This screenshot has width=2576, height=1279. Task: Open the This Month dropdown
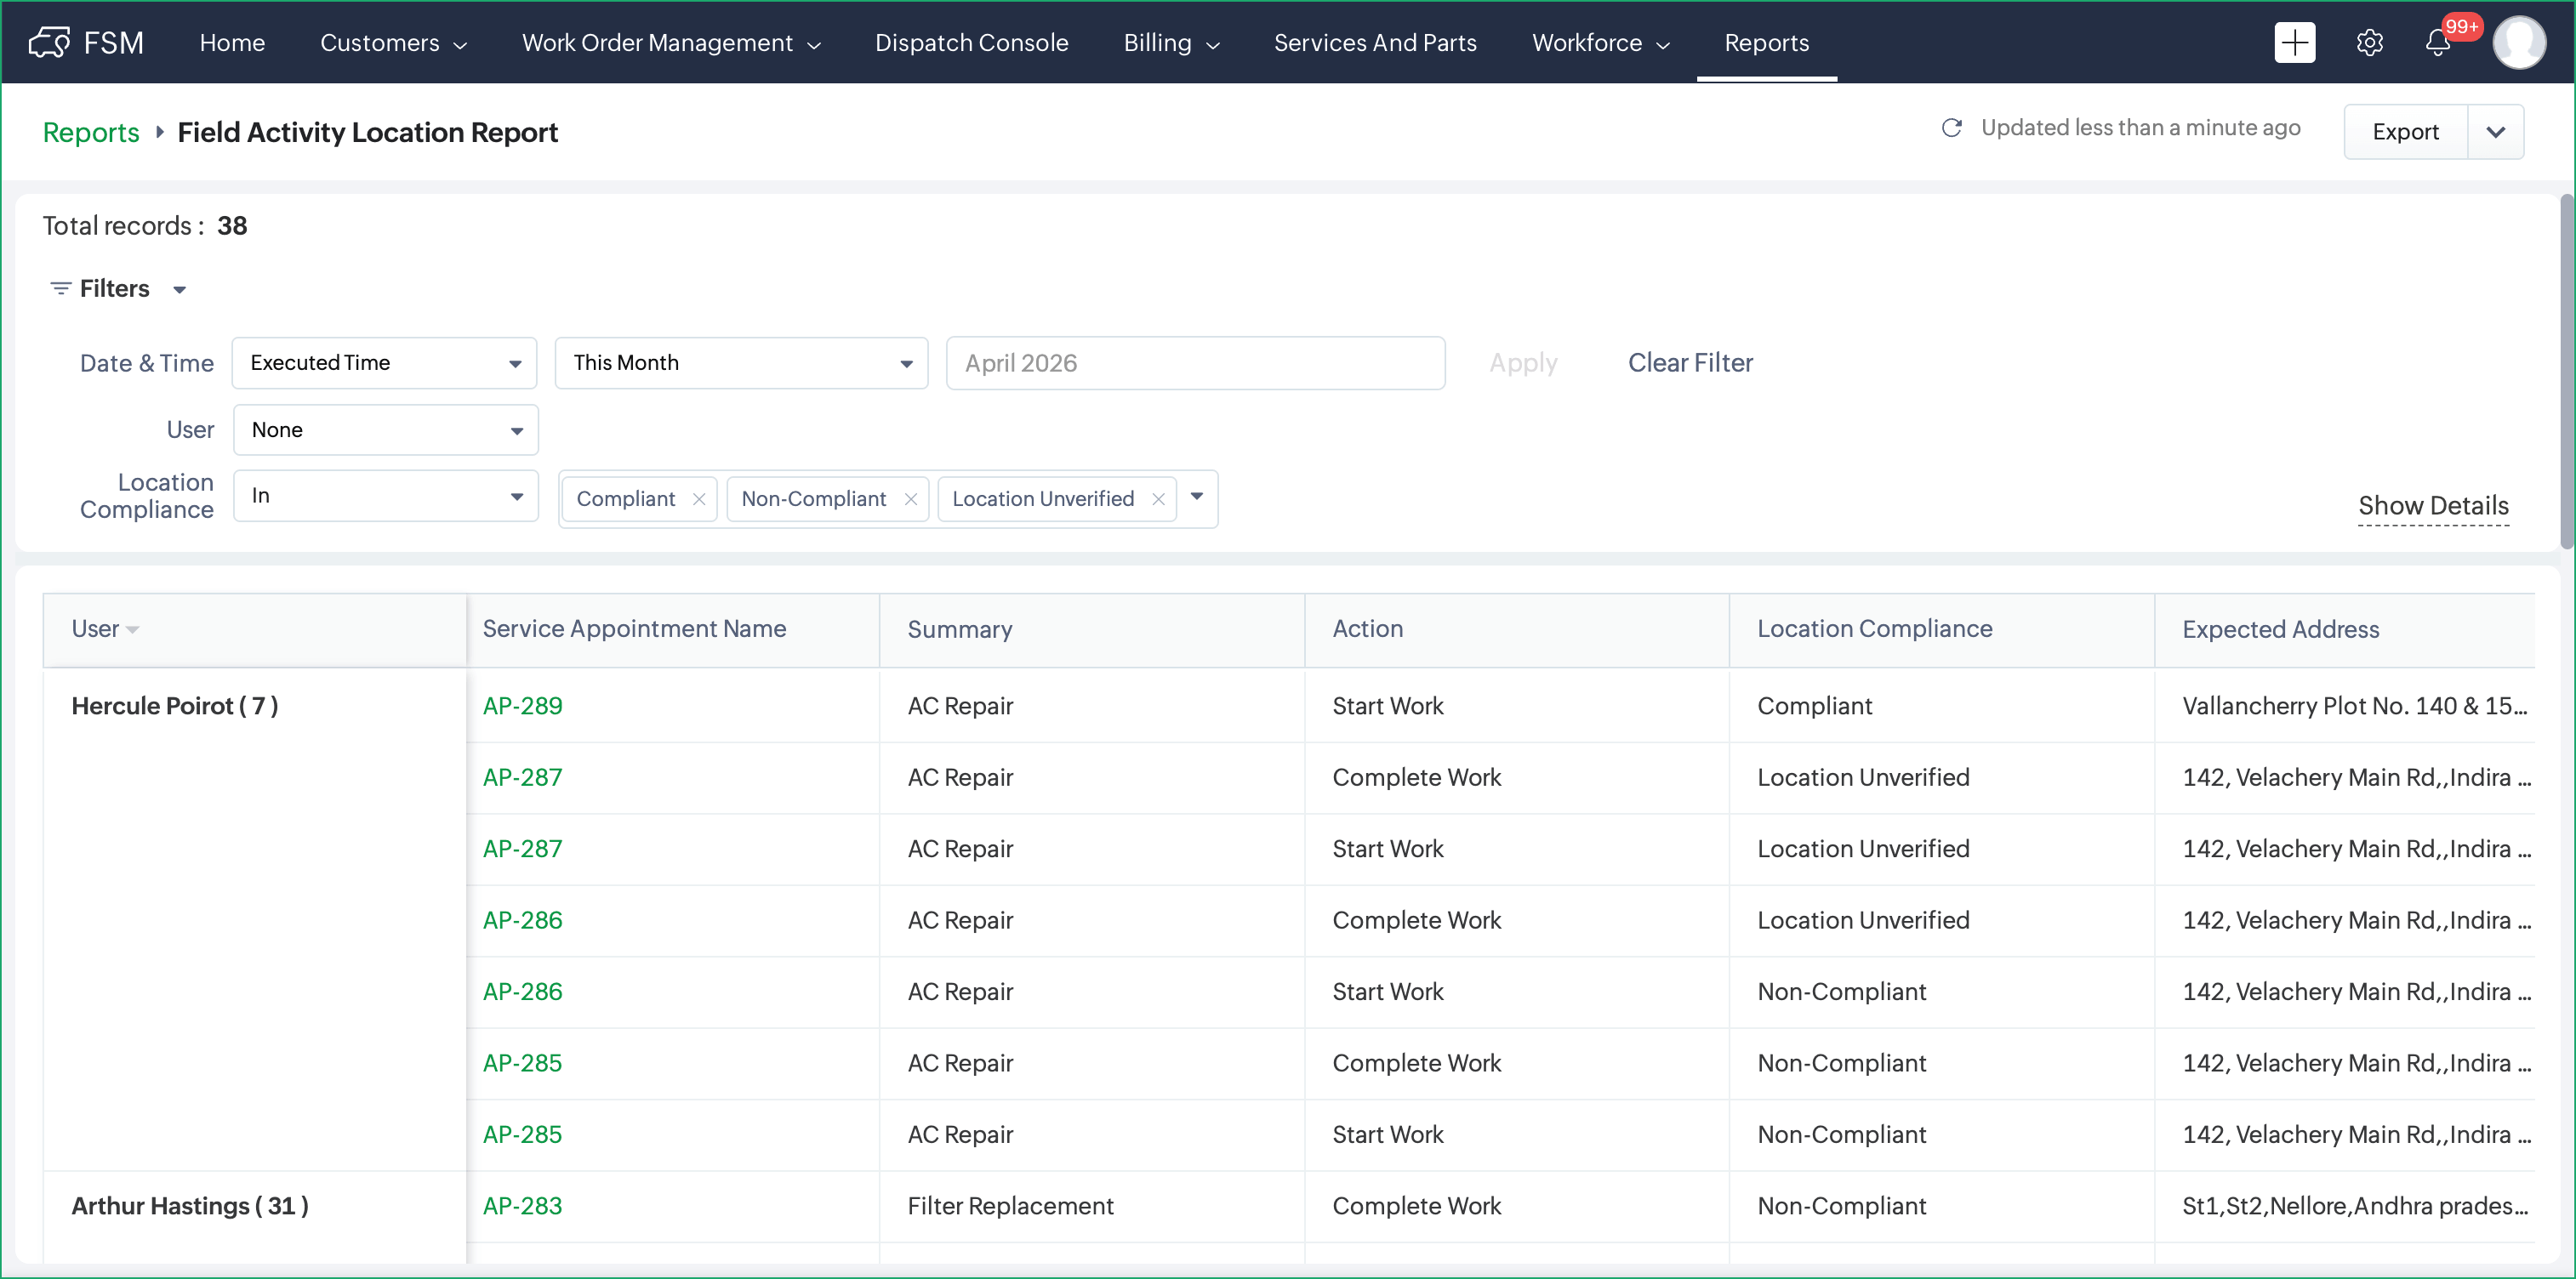[x=741, y=363]
